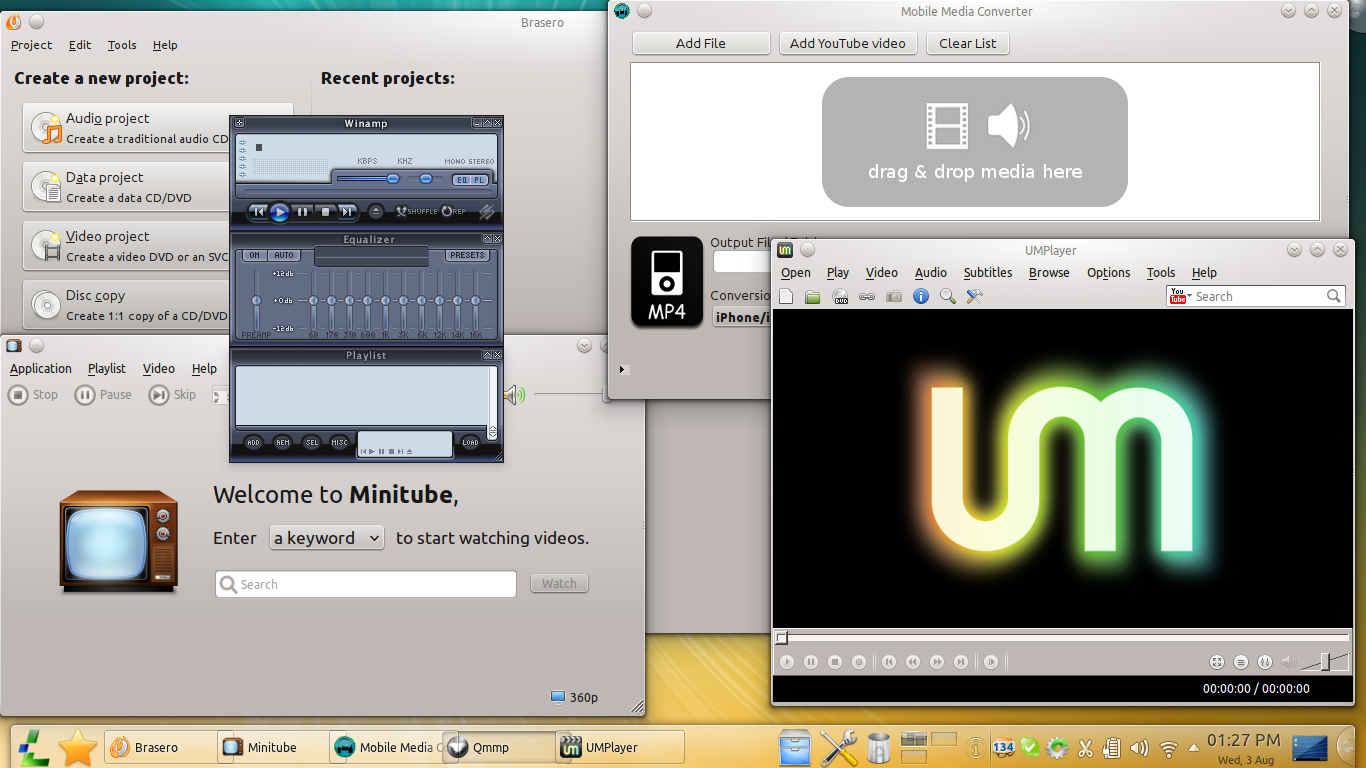Click the Stop button in Minitube toolbar
The height and width of the screenshot is (768, 1366).
33,395
